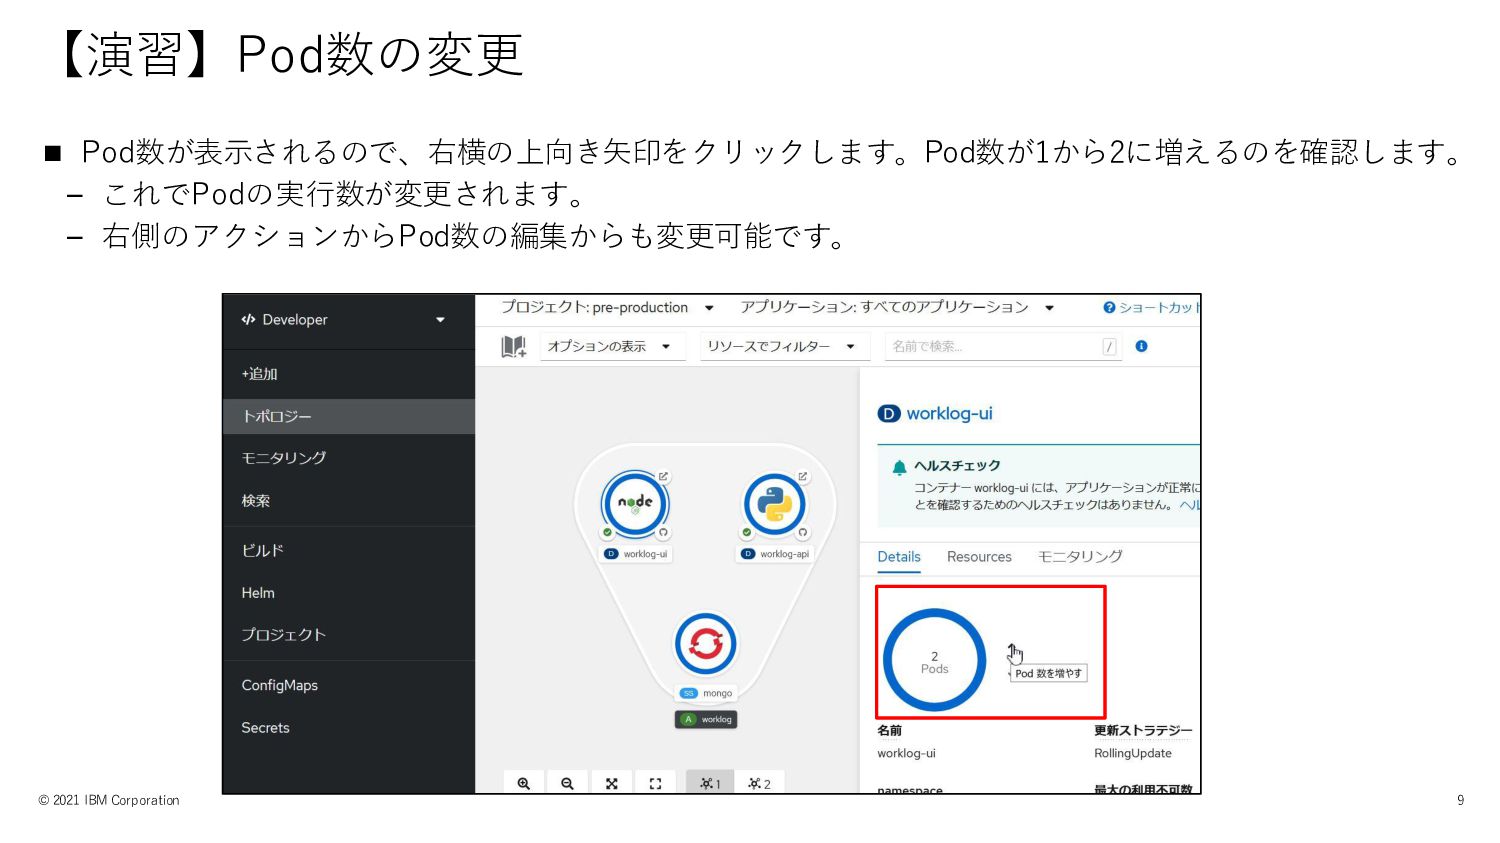Expand the アプリケーション selector dropdown
The width and height of the screenshot is (1500, 843).
[897, 307]
